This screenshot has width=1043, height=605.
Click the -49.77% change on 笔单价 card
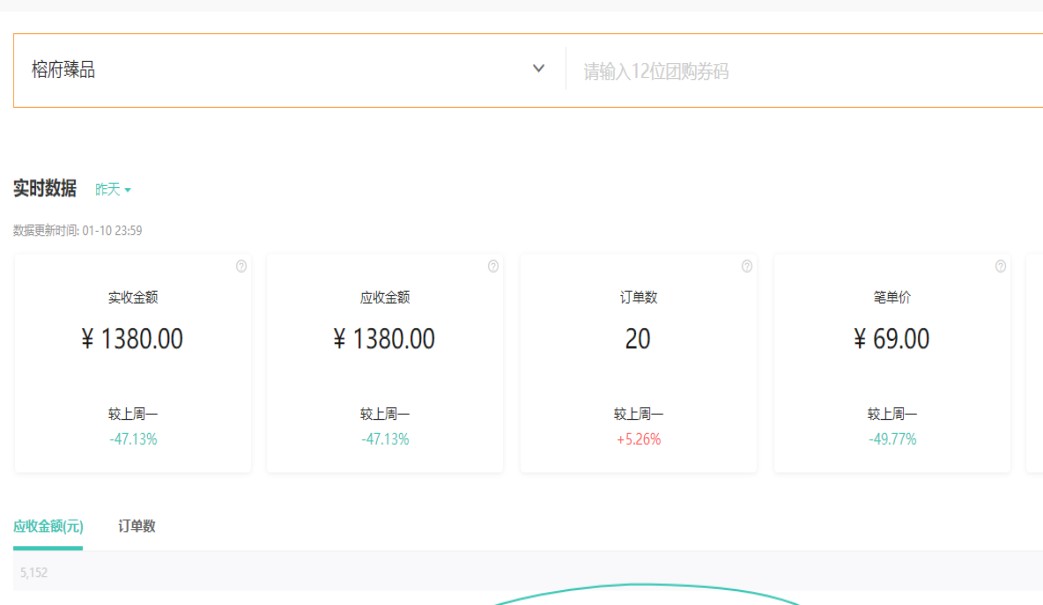click(891, 439)
